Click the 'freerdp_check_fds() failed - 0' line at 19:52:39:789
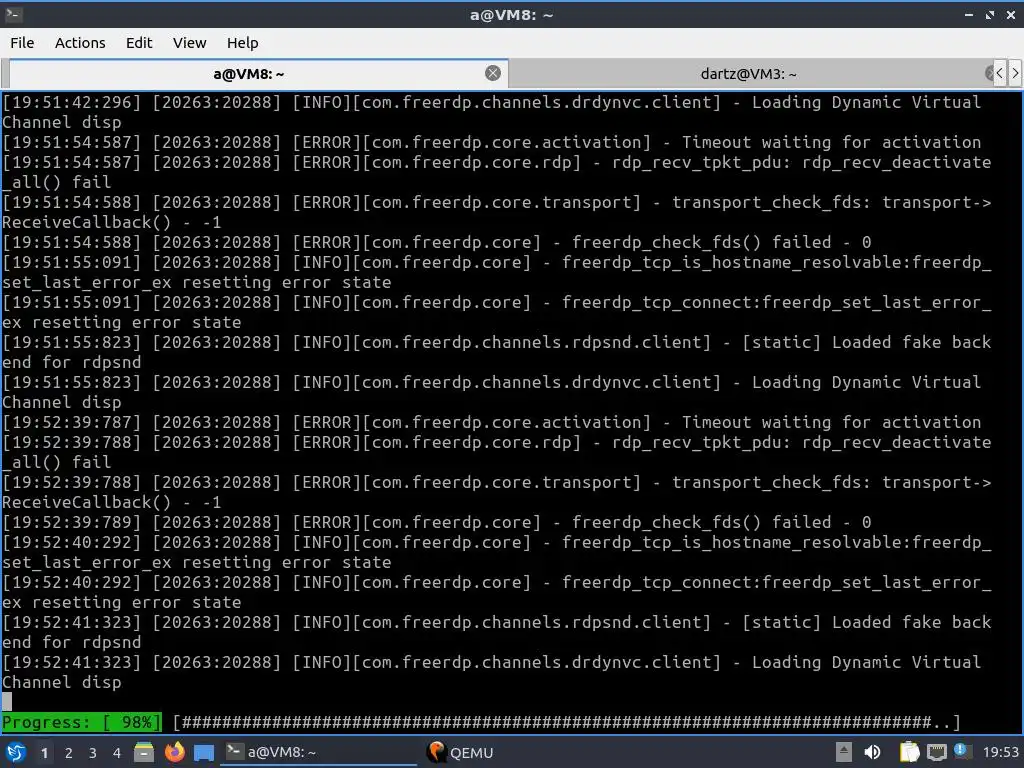Screen dimensions: 1024x768 436,522
